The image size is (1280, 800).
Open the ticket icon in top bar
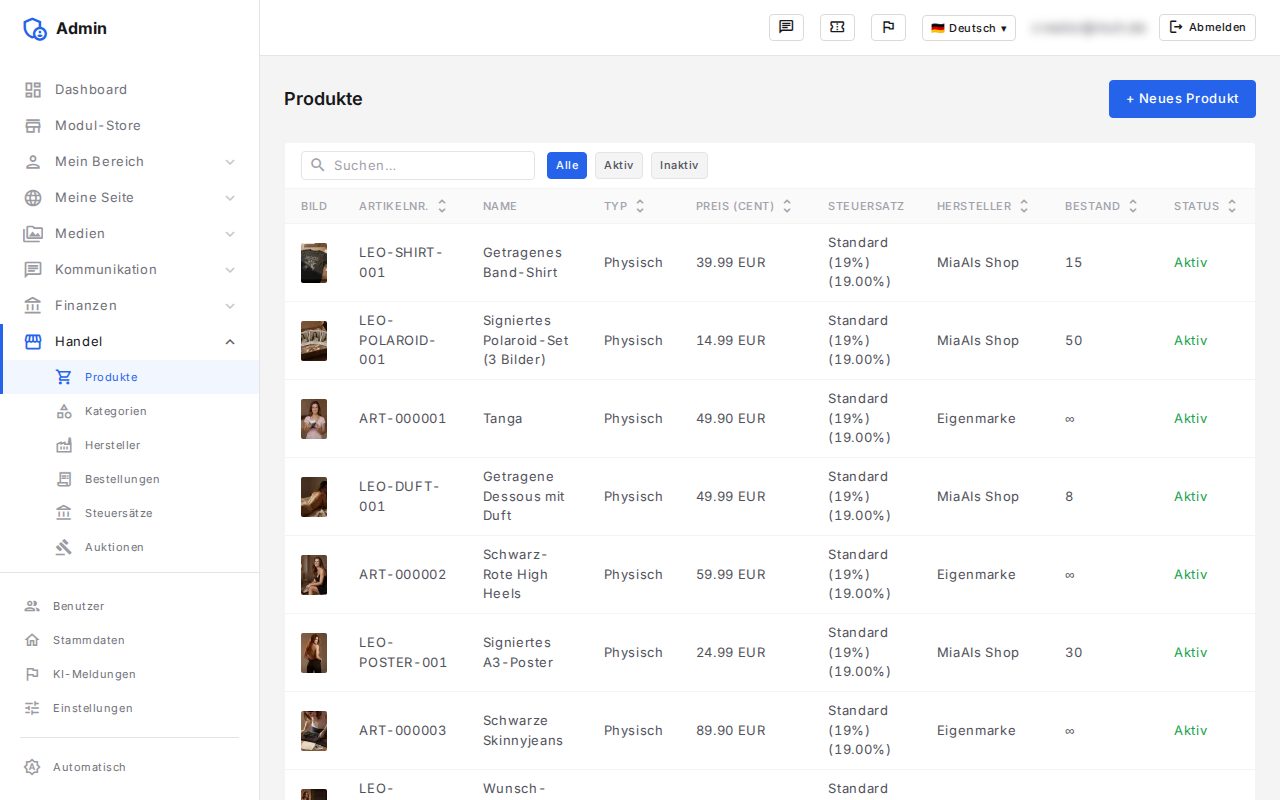837,28
